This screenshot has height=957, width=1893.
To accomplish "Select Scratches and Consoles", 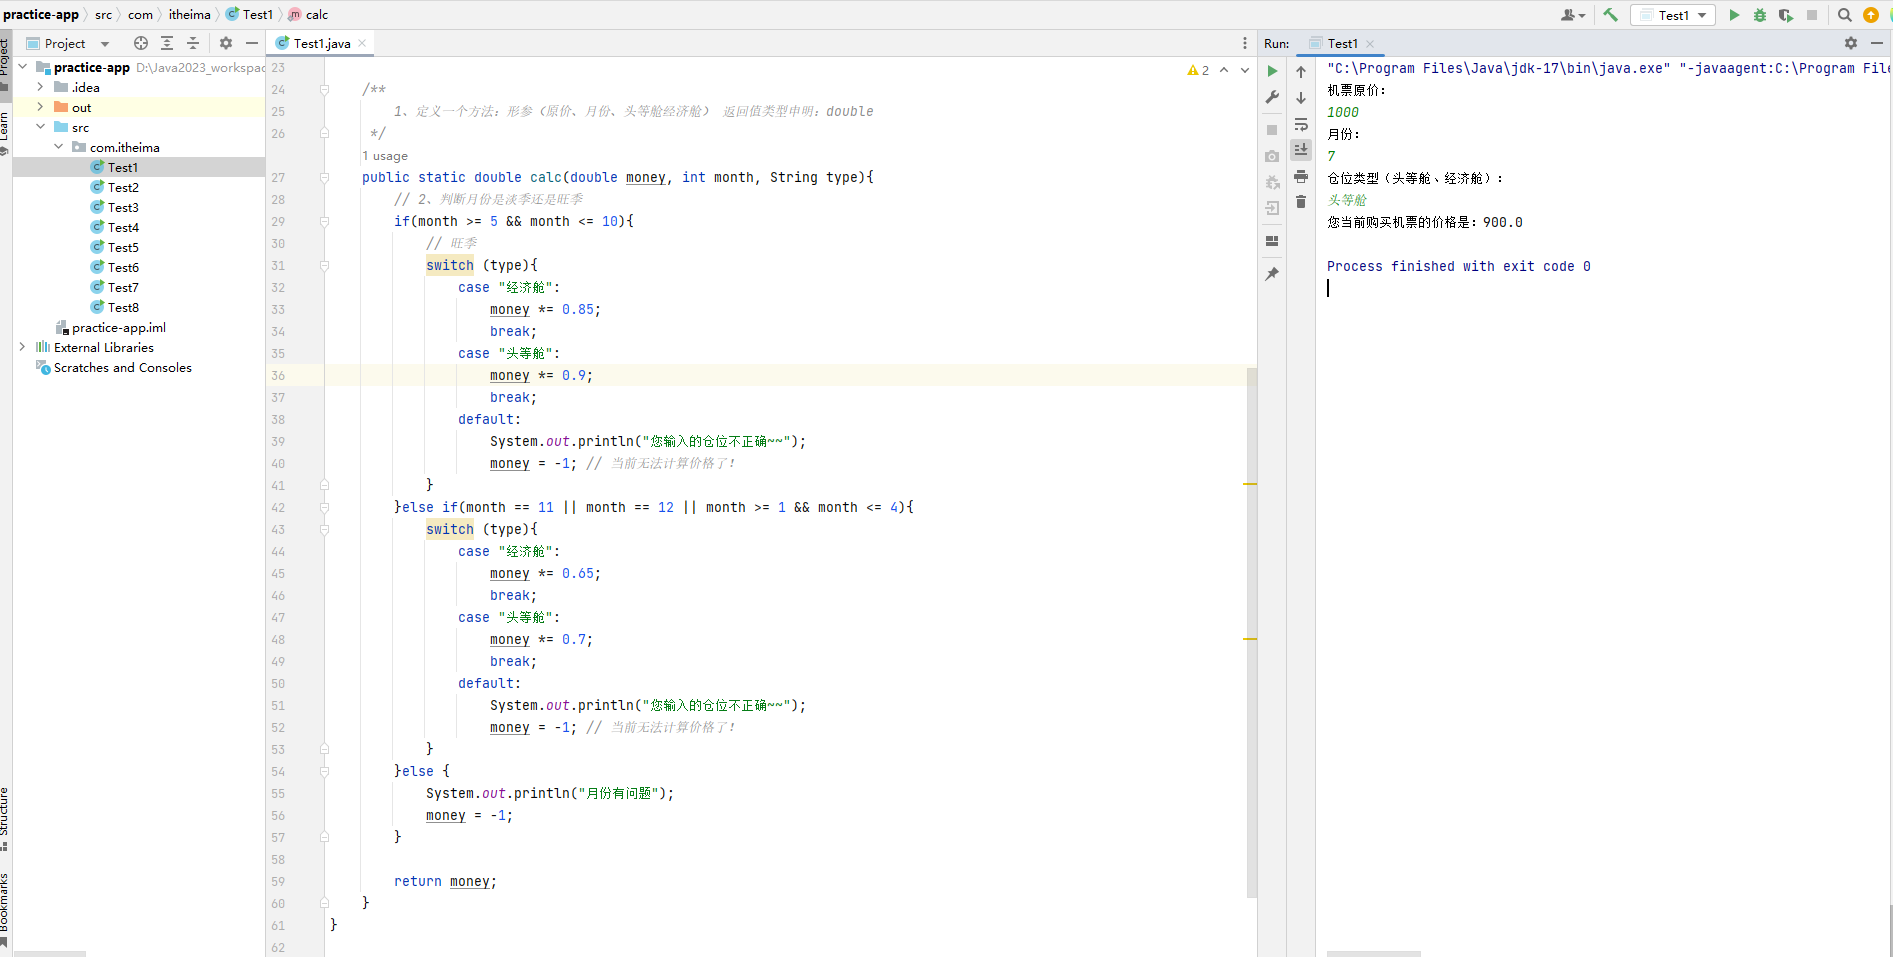I will [122, 367].
